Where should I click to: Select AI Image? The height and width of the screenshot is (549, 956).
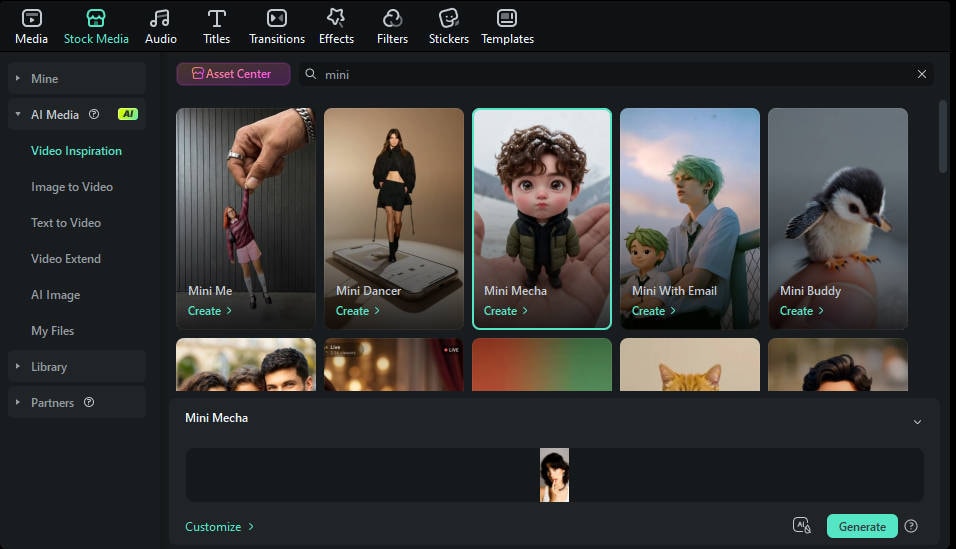55,295
